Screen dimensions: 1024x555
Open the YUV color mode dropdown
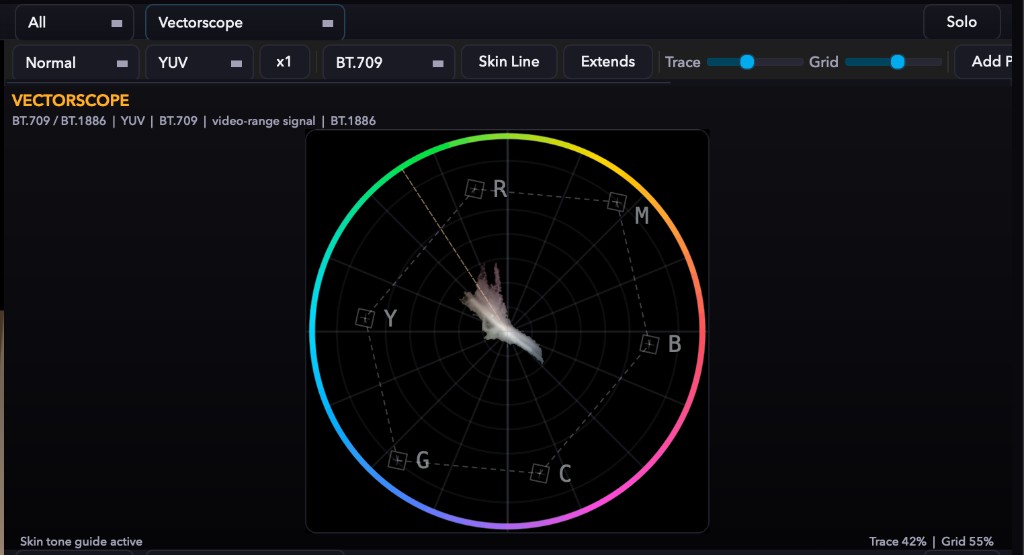click(199, 63)
